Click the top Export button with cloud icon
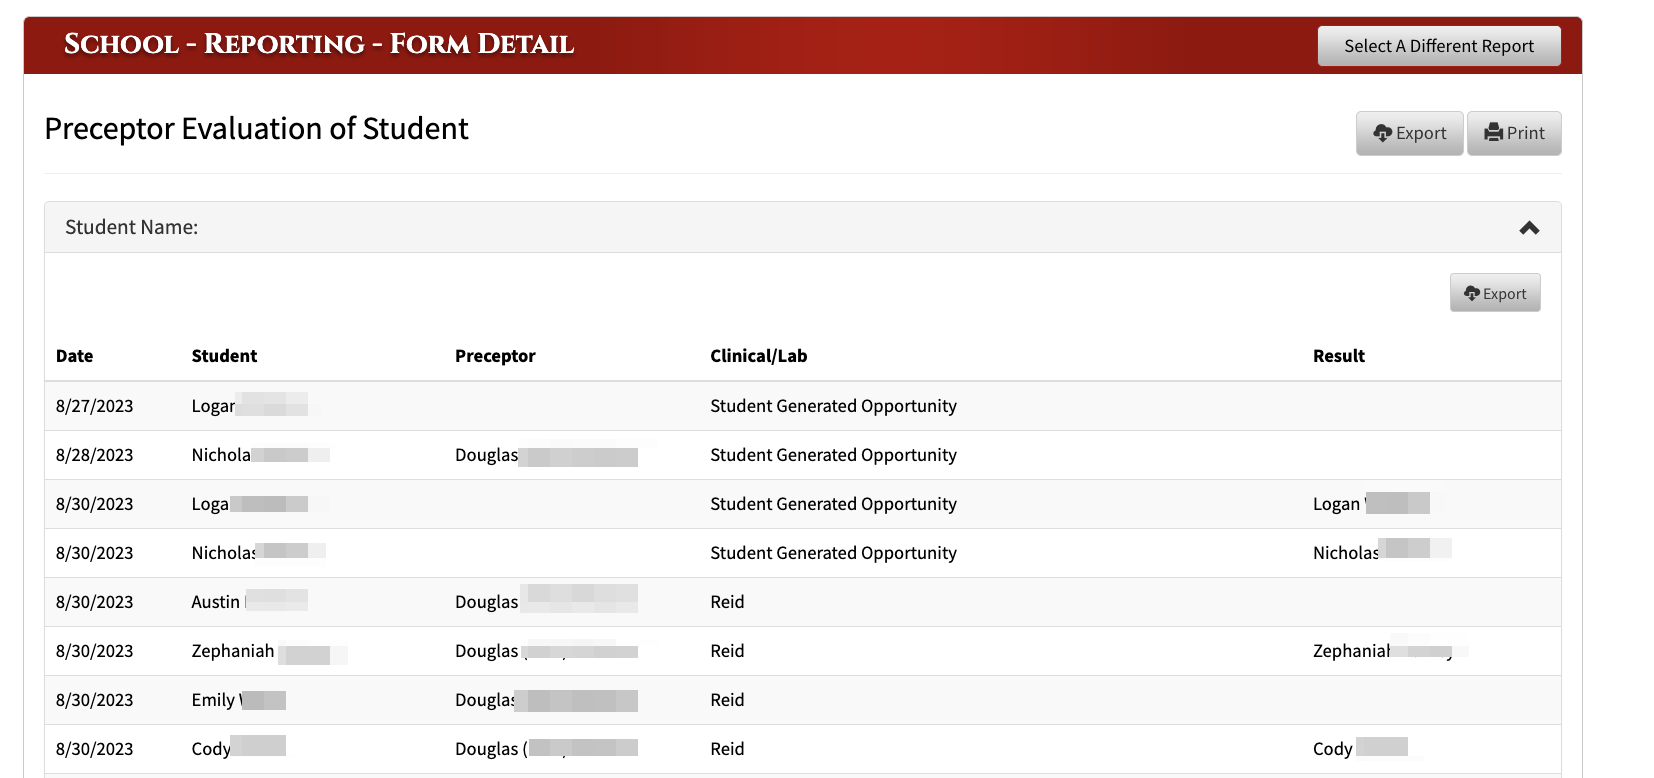Screen dimensions: 1654x778 1409,133
